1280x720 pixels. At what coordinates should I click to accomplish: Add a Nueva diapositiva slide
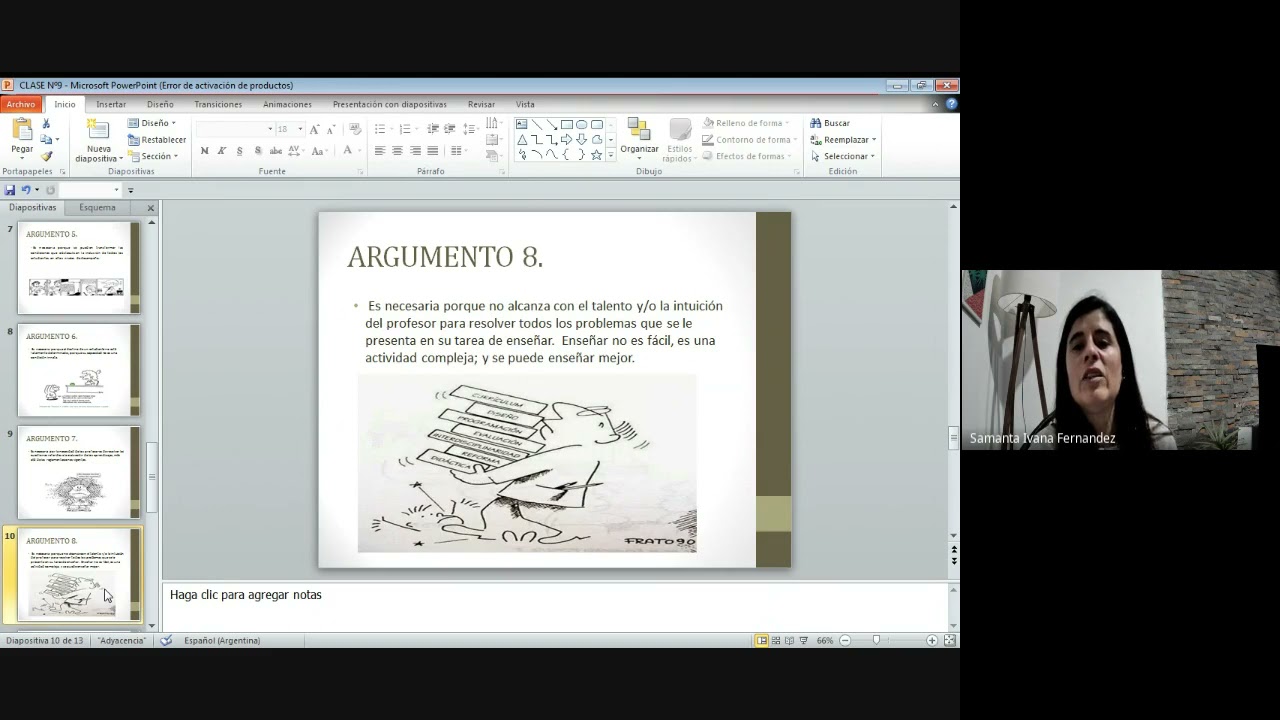tap(99, 141)
